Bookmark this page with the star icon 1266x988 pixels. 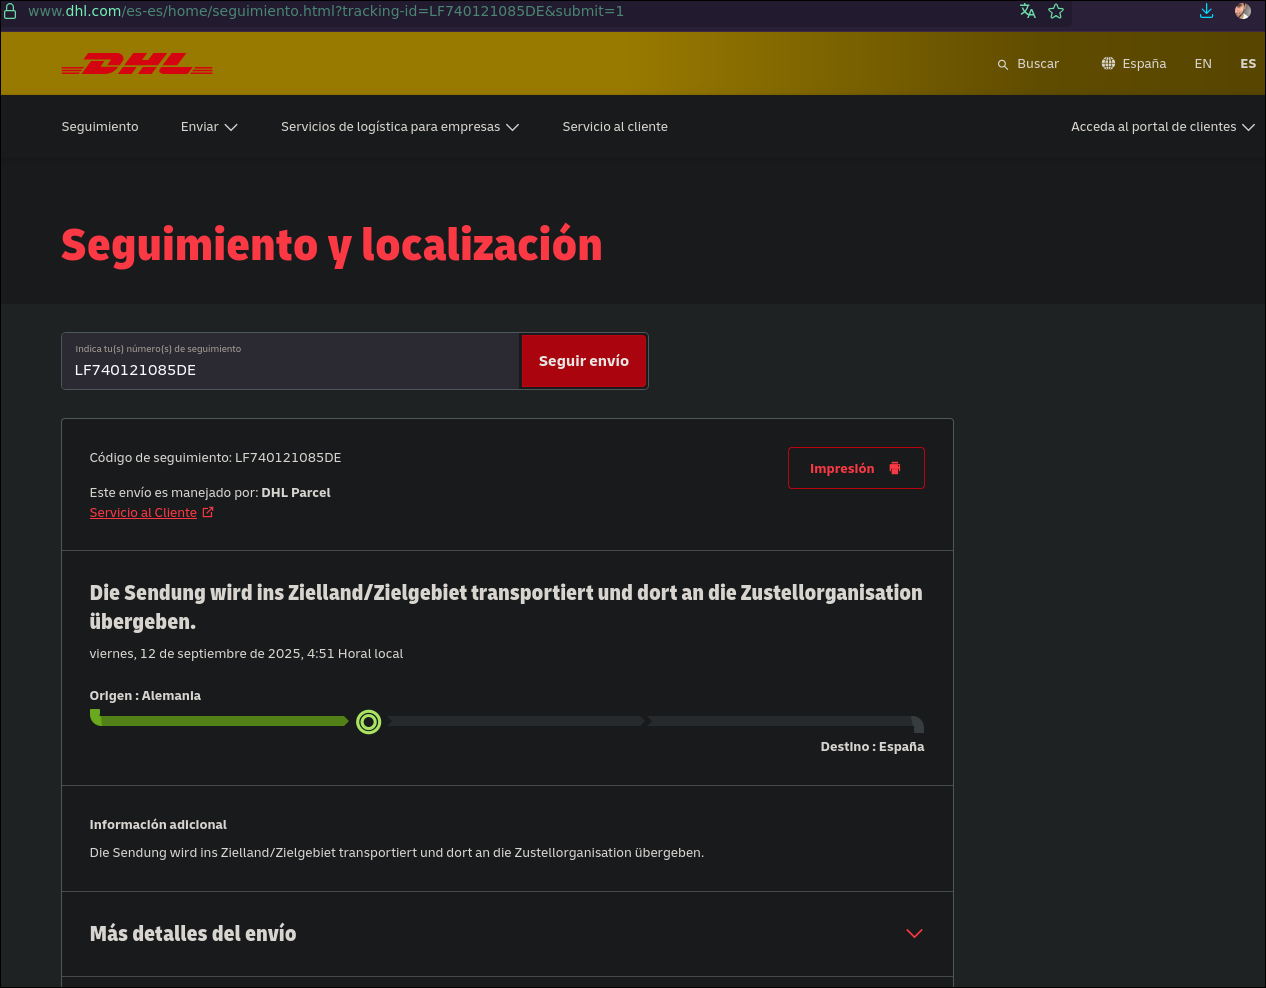1056,11
